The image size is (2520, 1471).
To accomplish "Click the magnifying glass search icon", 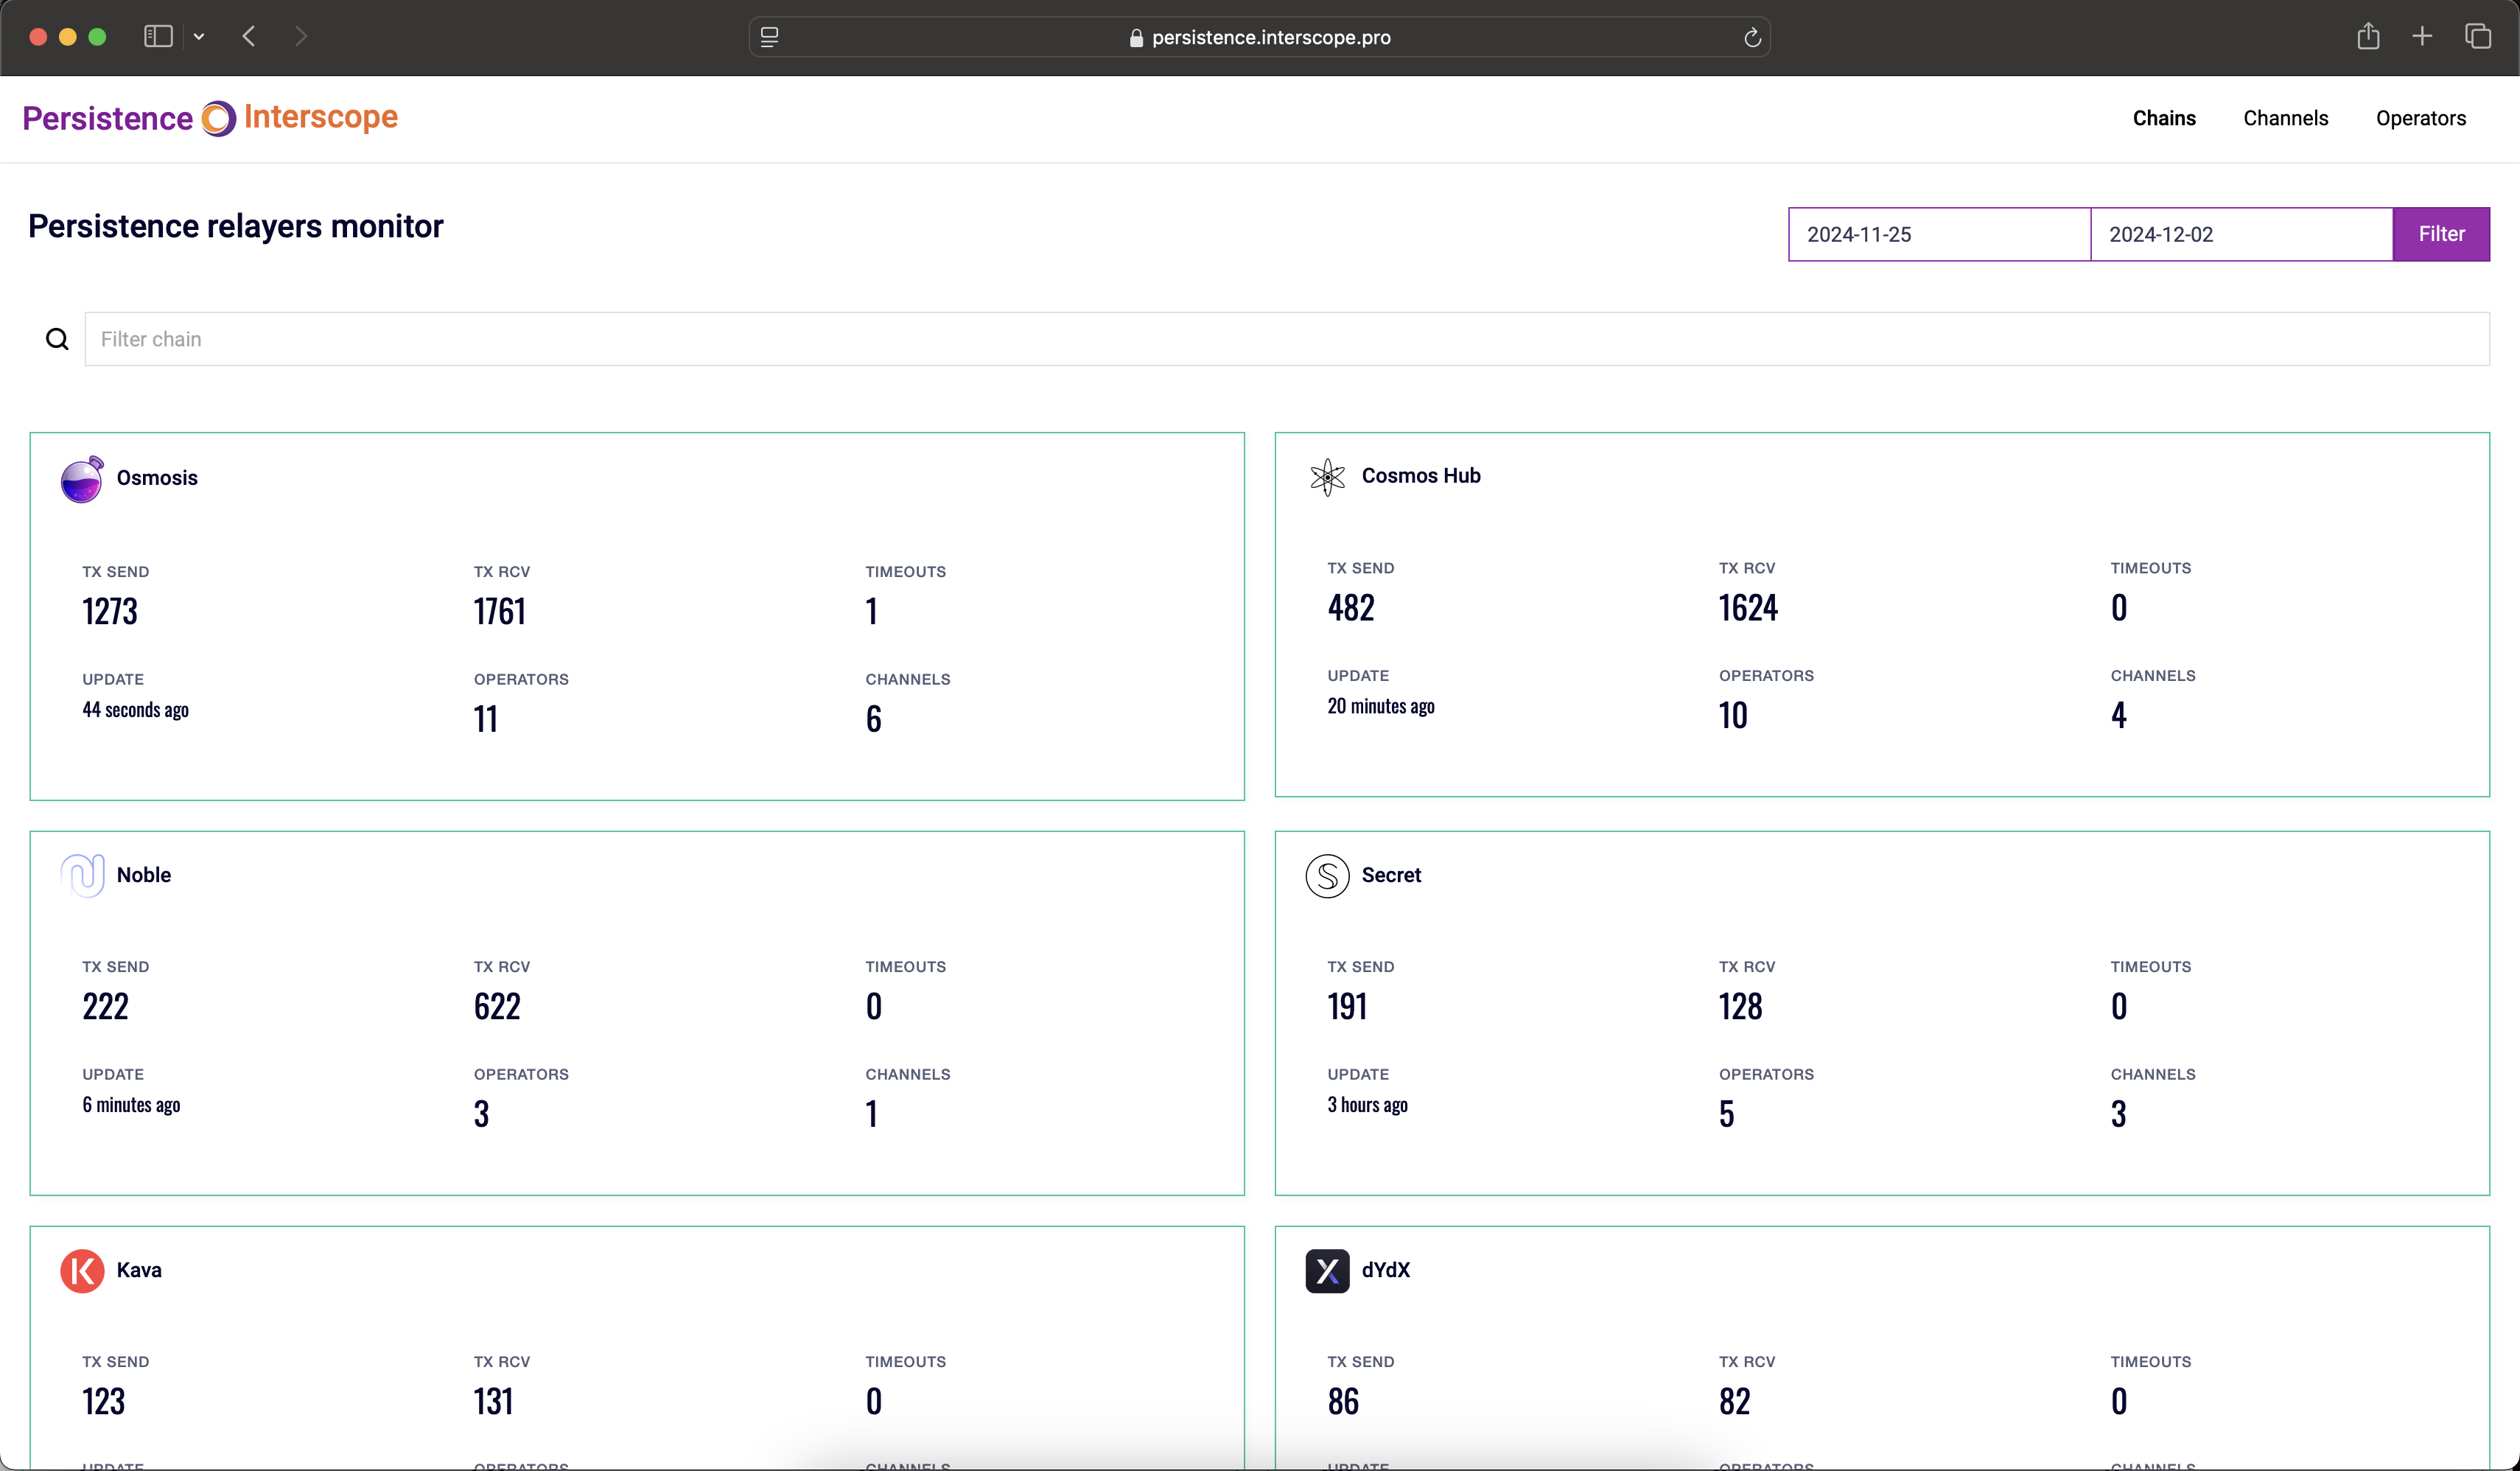I will click(x=57, y=340).
